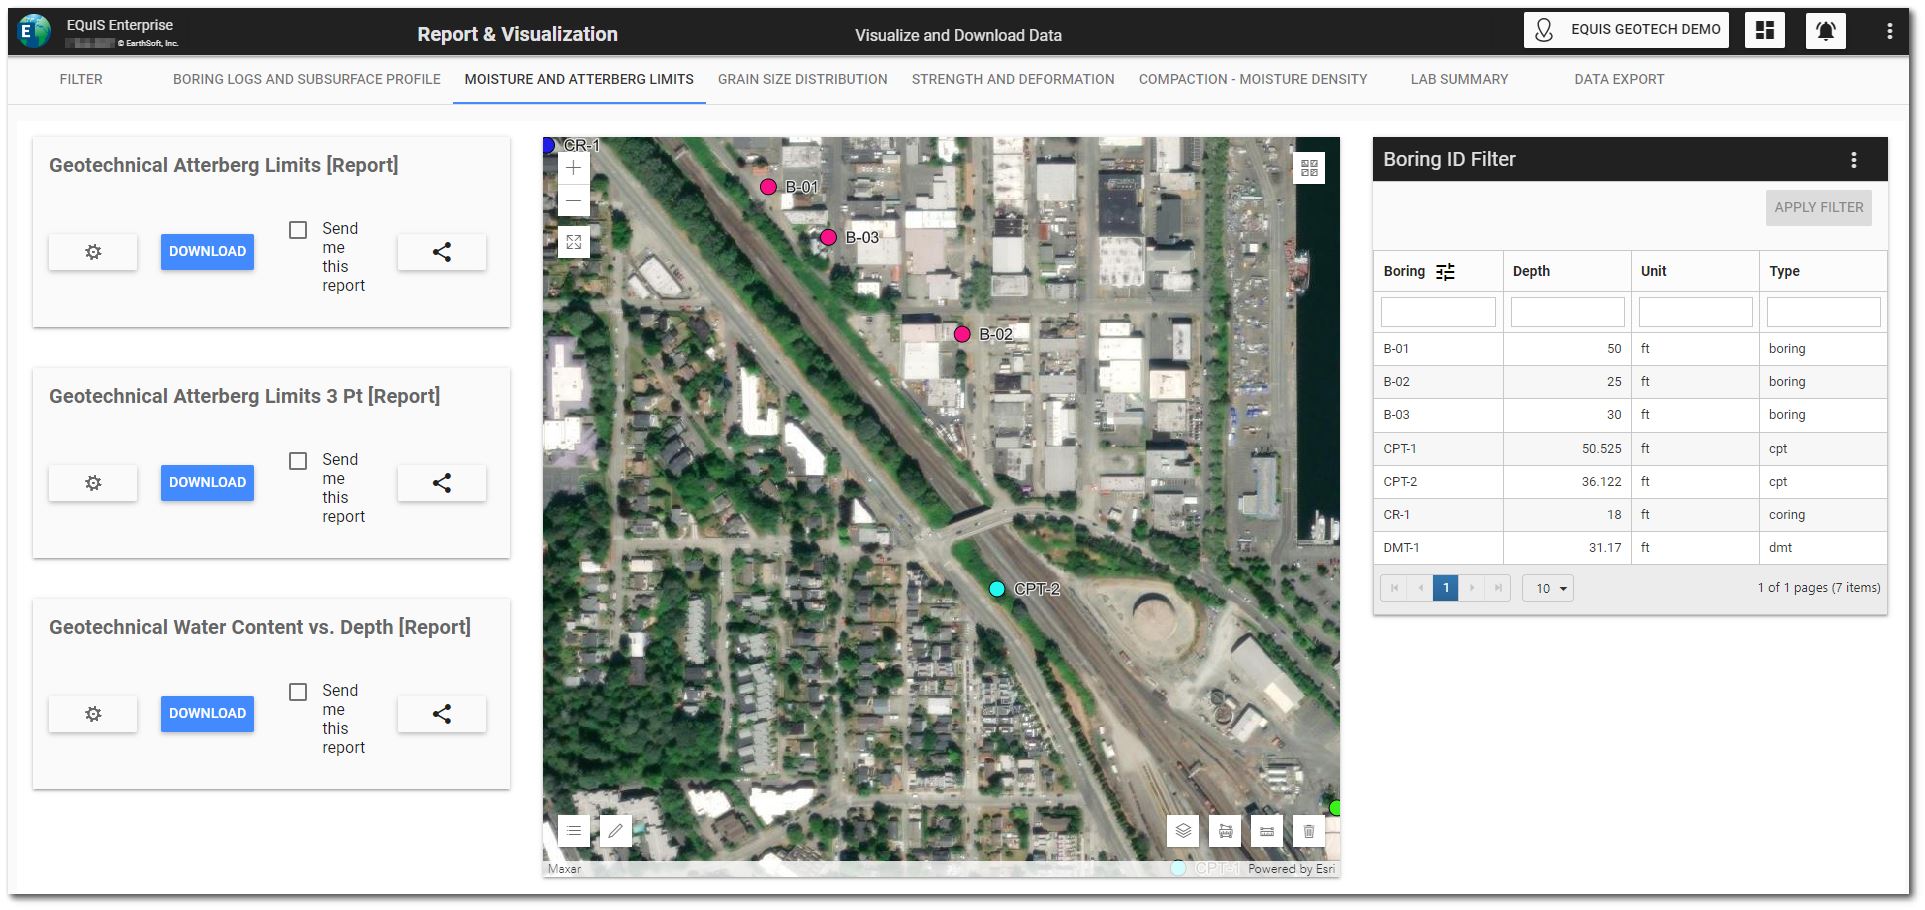Open the page size dropdown showing 10

1548,588
